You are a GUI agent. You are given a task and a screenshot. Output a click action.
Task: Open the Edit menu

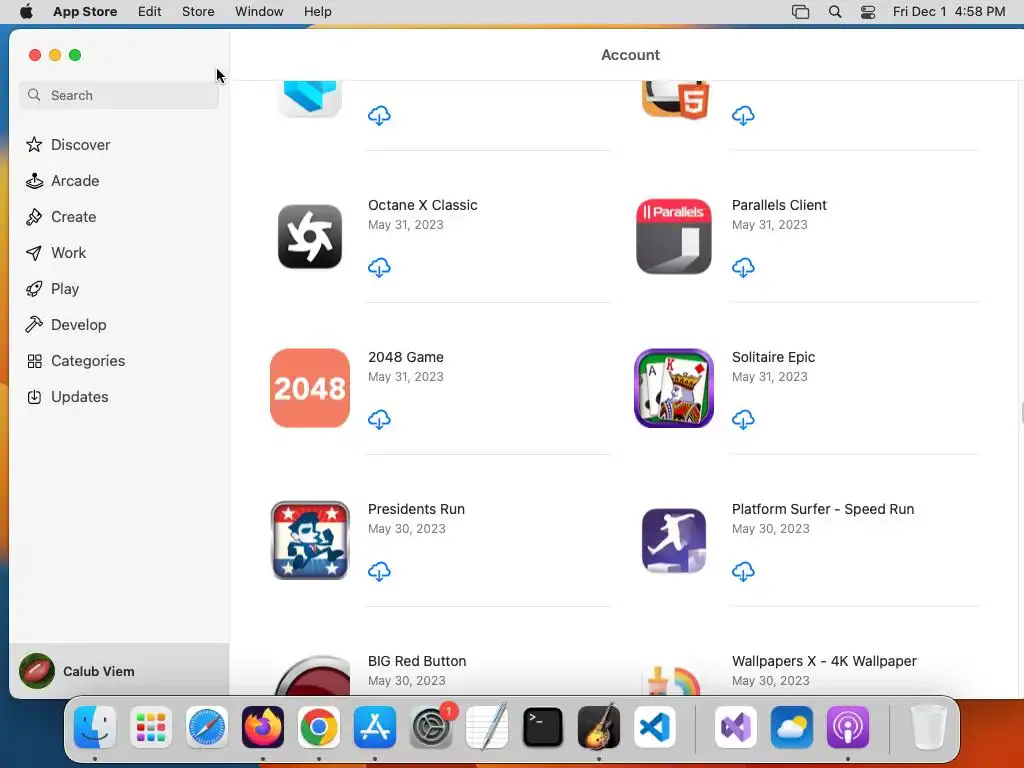[x=150, y=12]
